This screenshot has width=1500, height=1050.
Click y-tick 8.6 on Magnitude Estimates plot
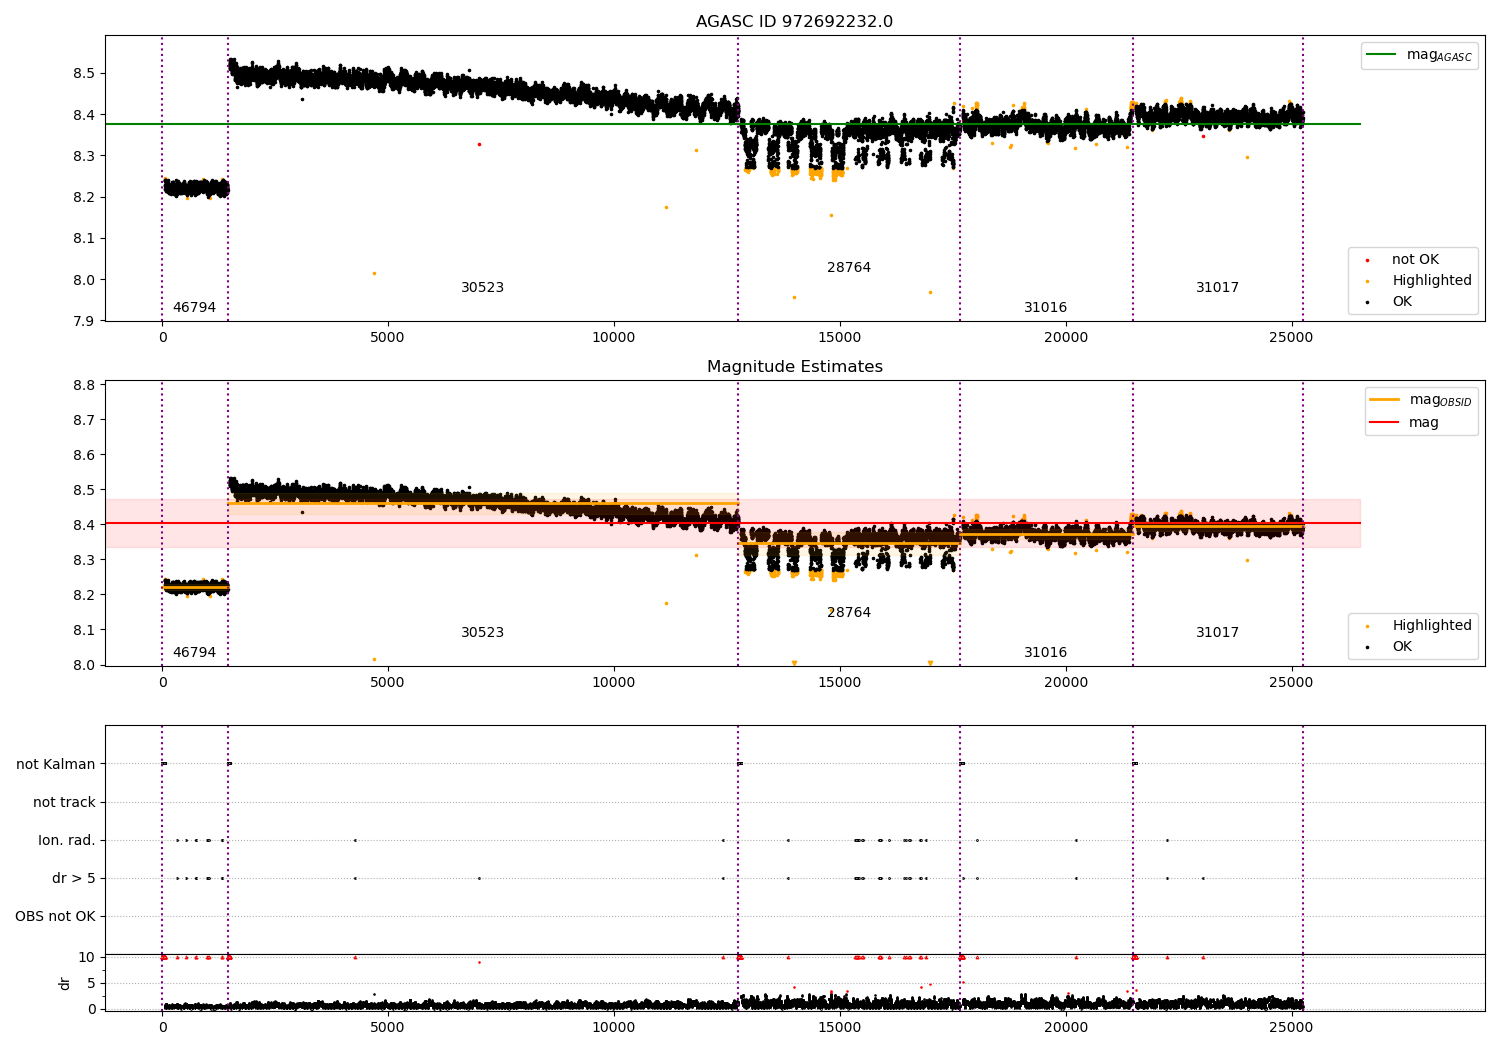click(x=84, y=456)
